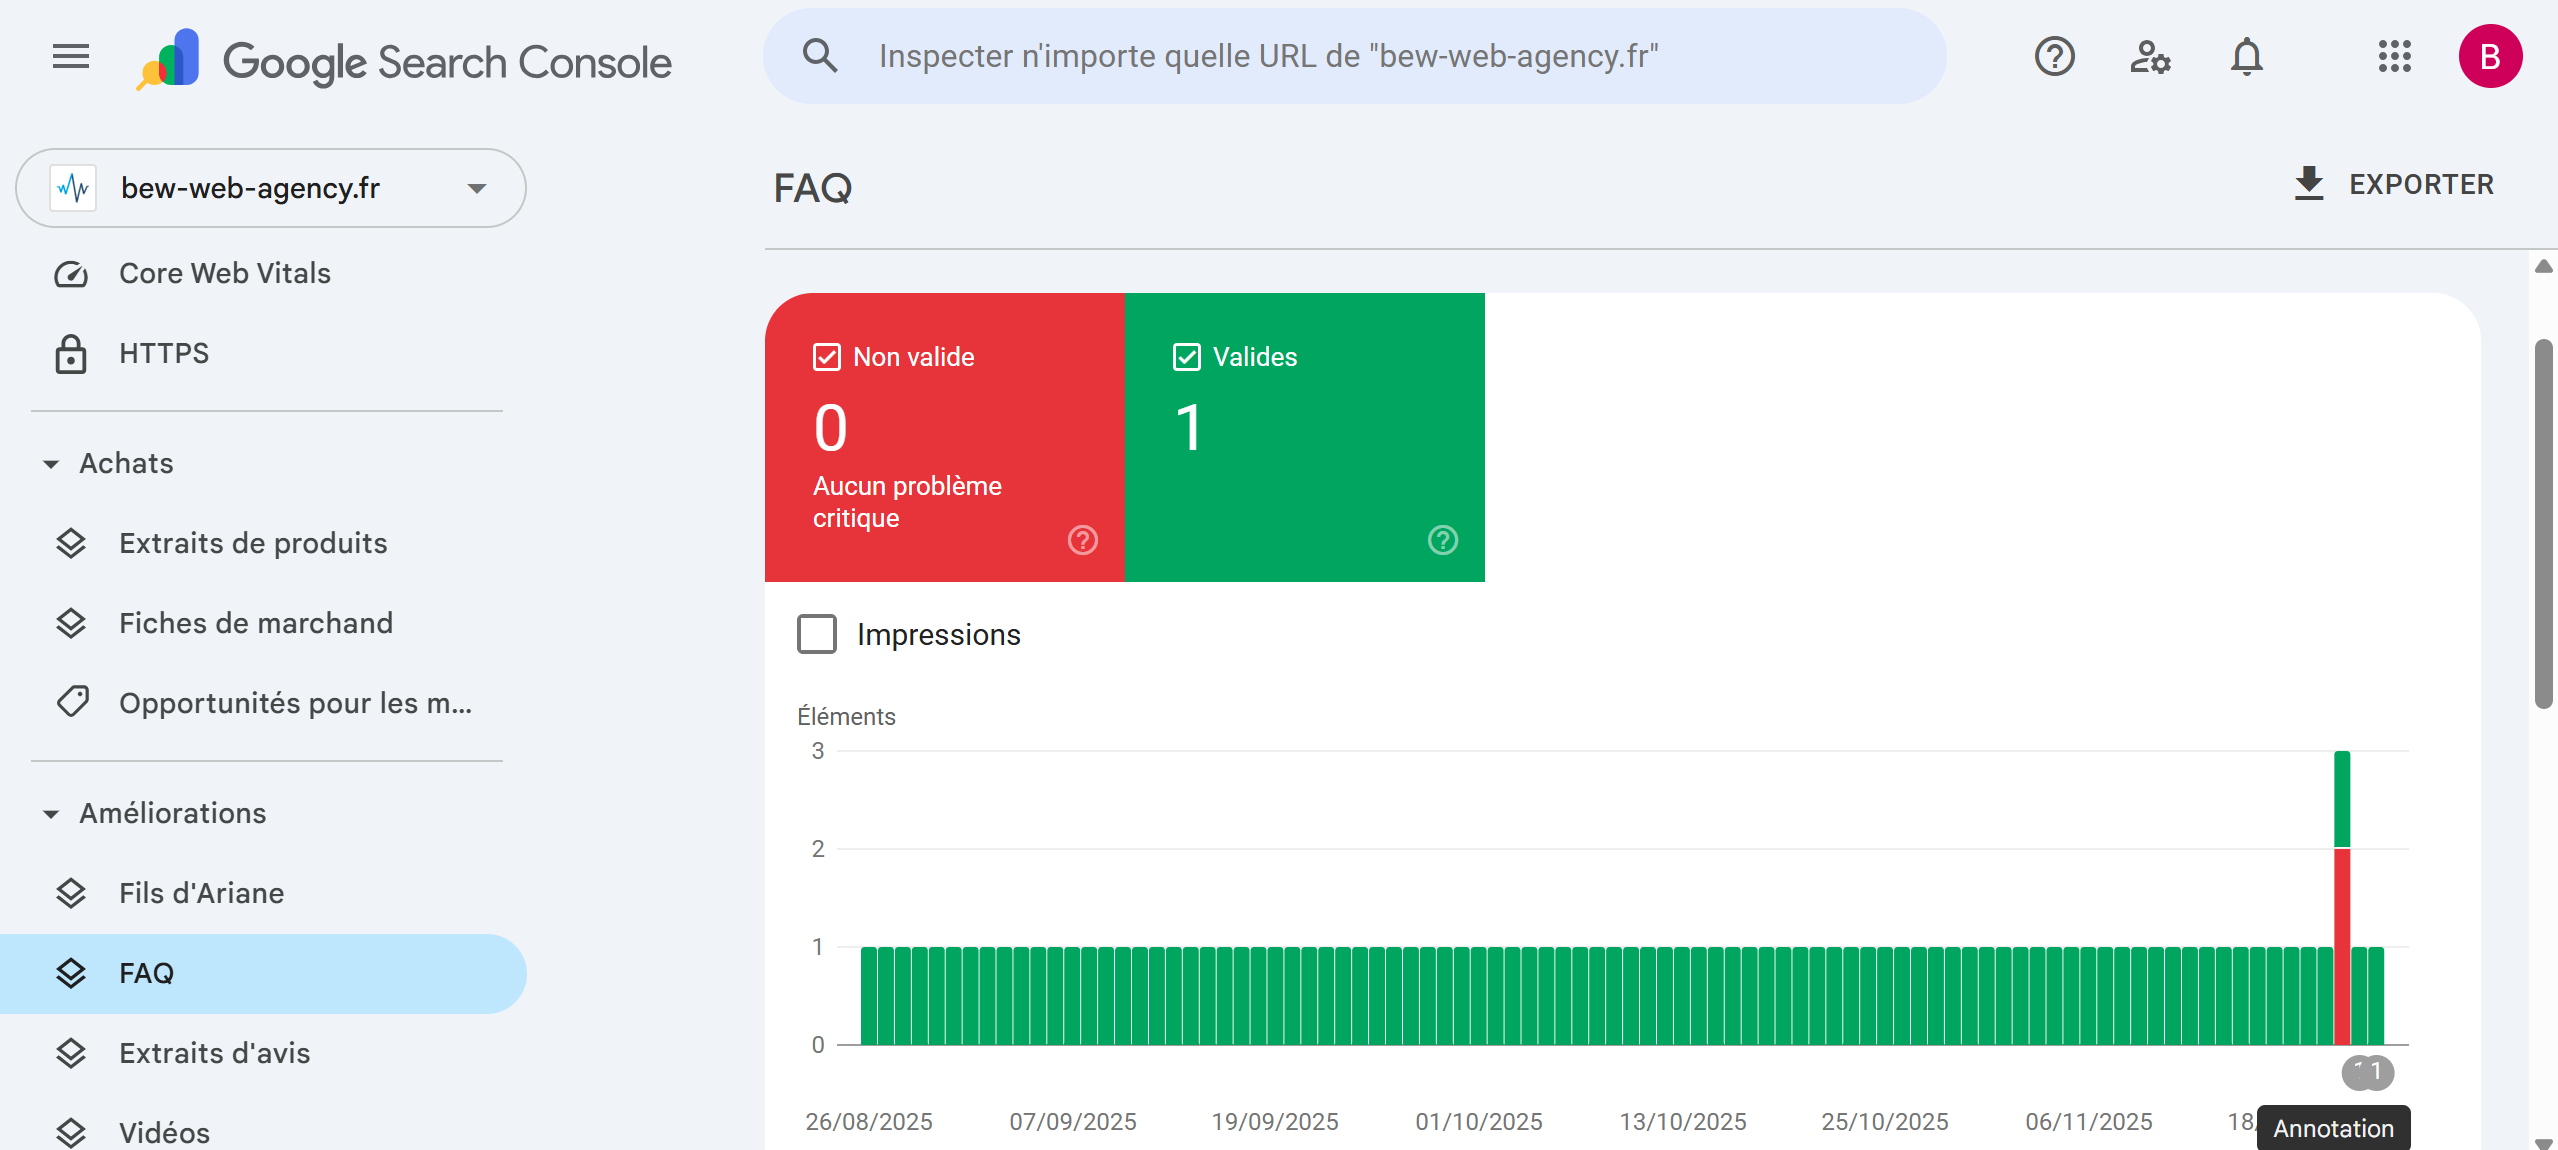Click the 26/08/2025 date label

pos(869,1122)
